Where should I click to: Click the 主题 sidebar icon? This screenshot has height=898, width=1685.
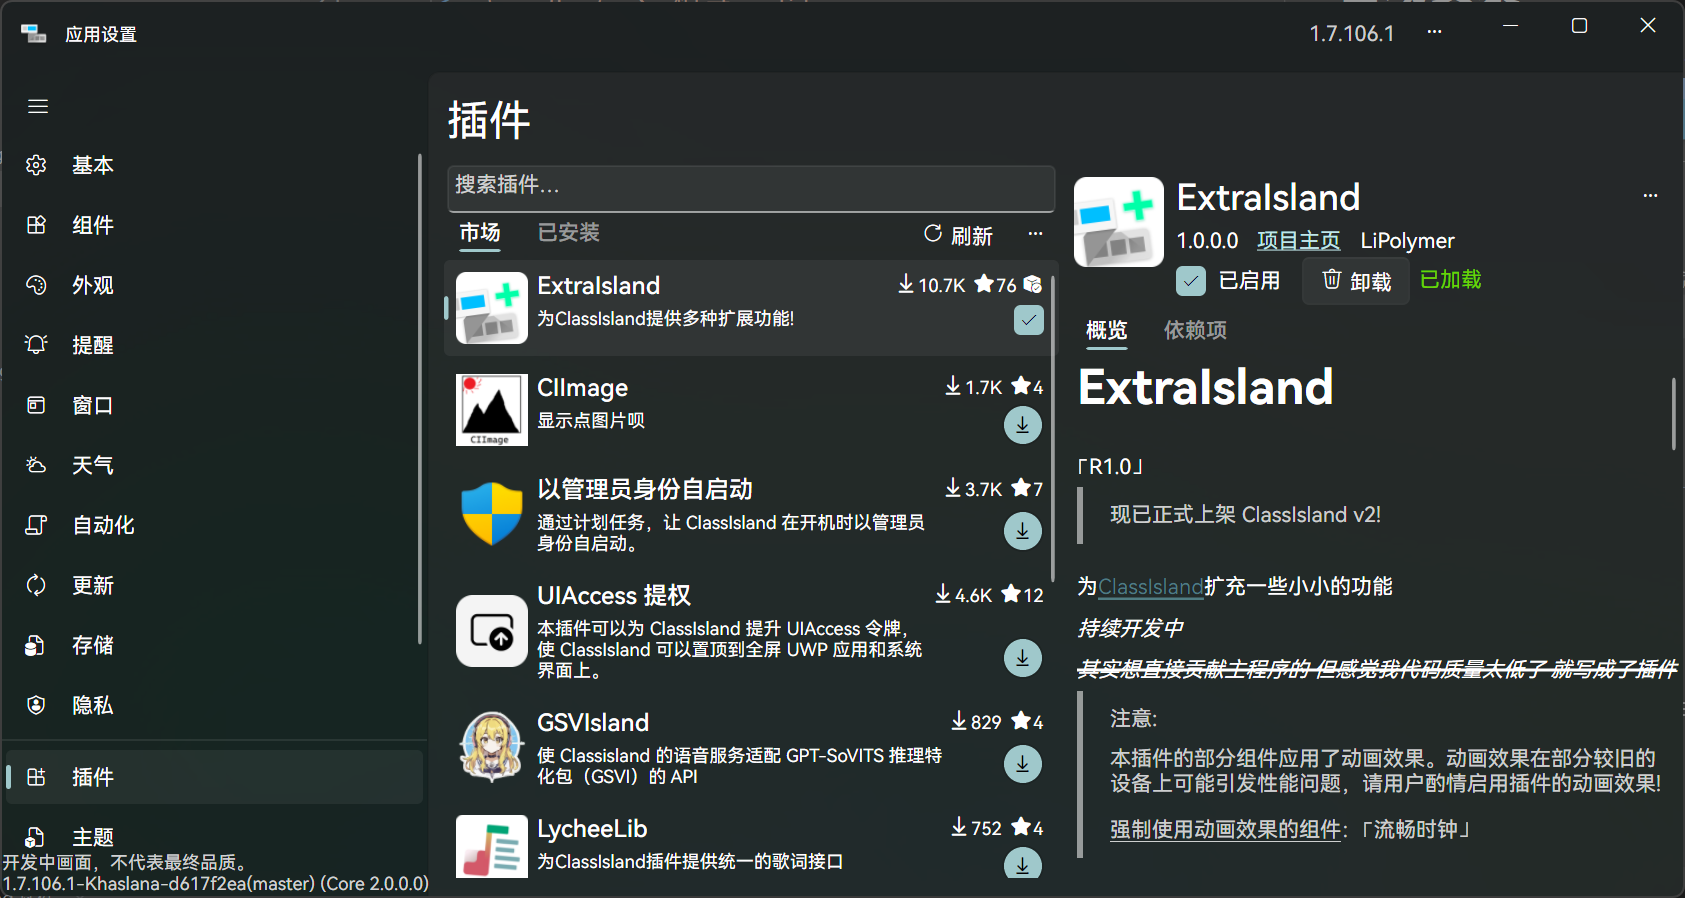coord(36,837)
